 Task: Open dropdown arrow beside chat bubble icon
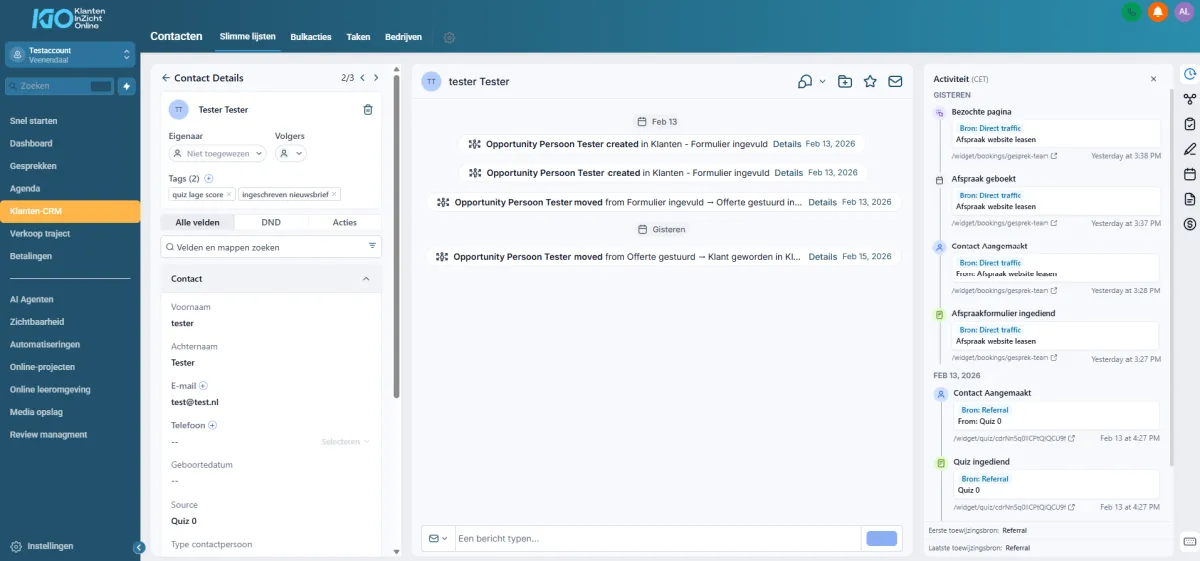click(822, 81)
